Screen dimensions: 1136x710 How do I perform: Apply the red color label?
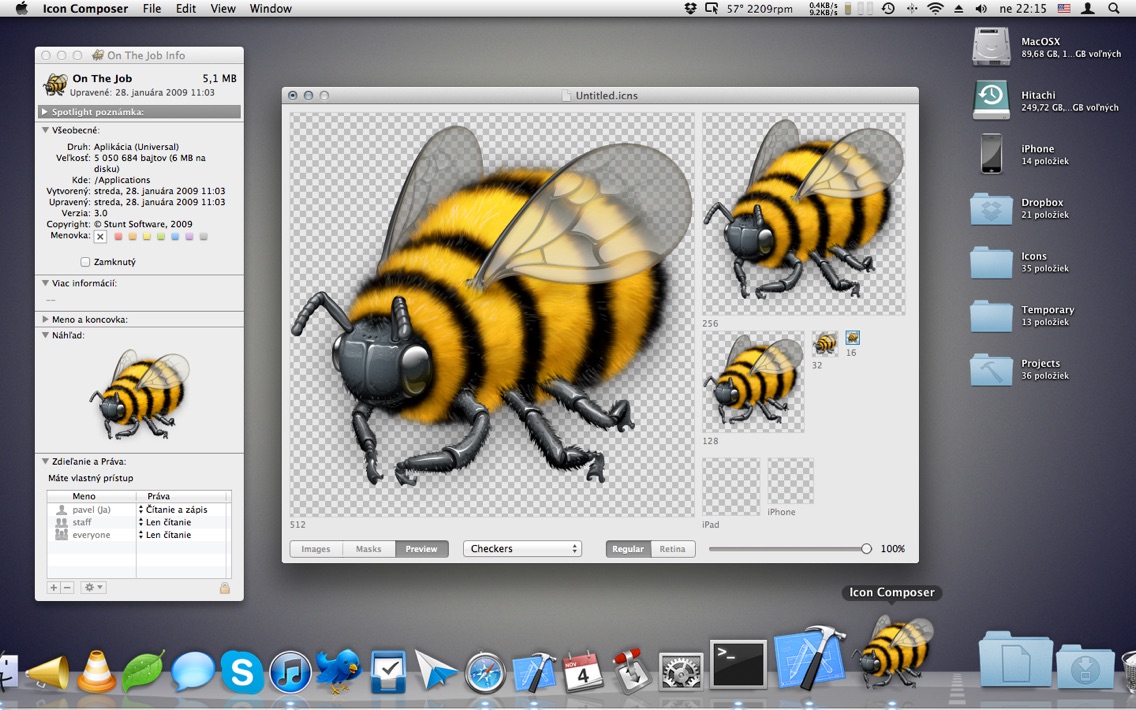pyautogui.click(x=118, y=236)
